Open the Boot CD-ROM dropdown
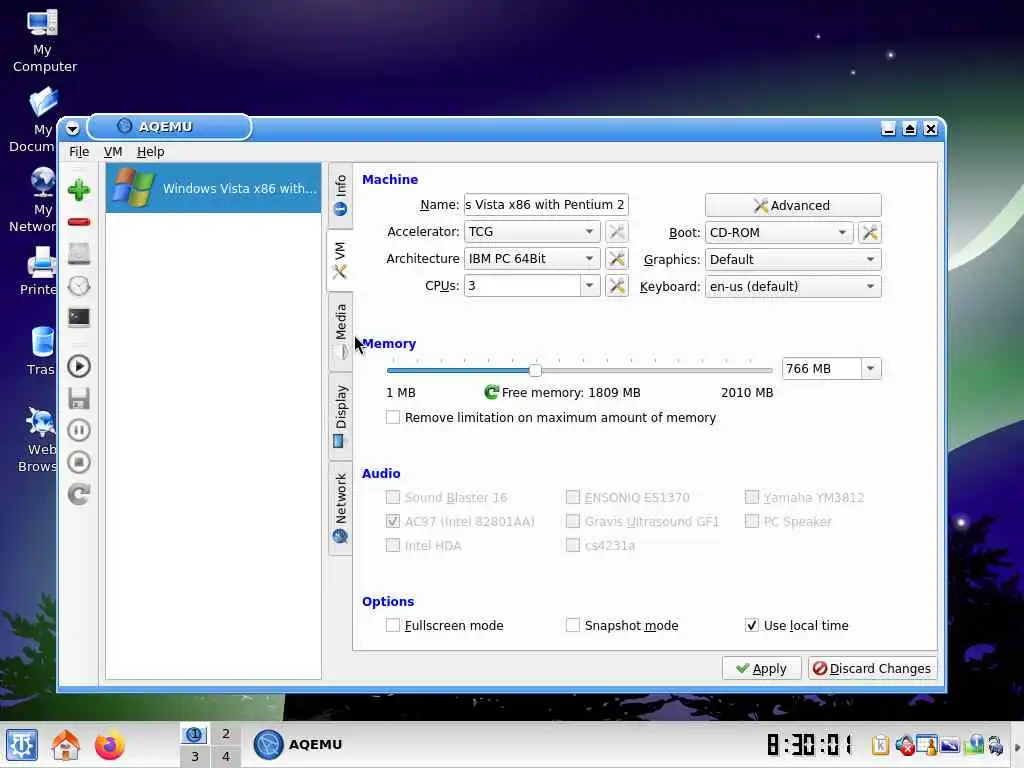Viewport: 1024px width, 768px height. point(779,232)
